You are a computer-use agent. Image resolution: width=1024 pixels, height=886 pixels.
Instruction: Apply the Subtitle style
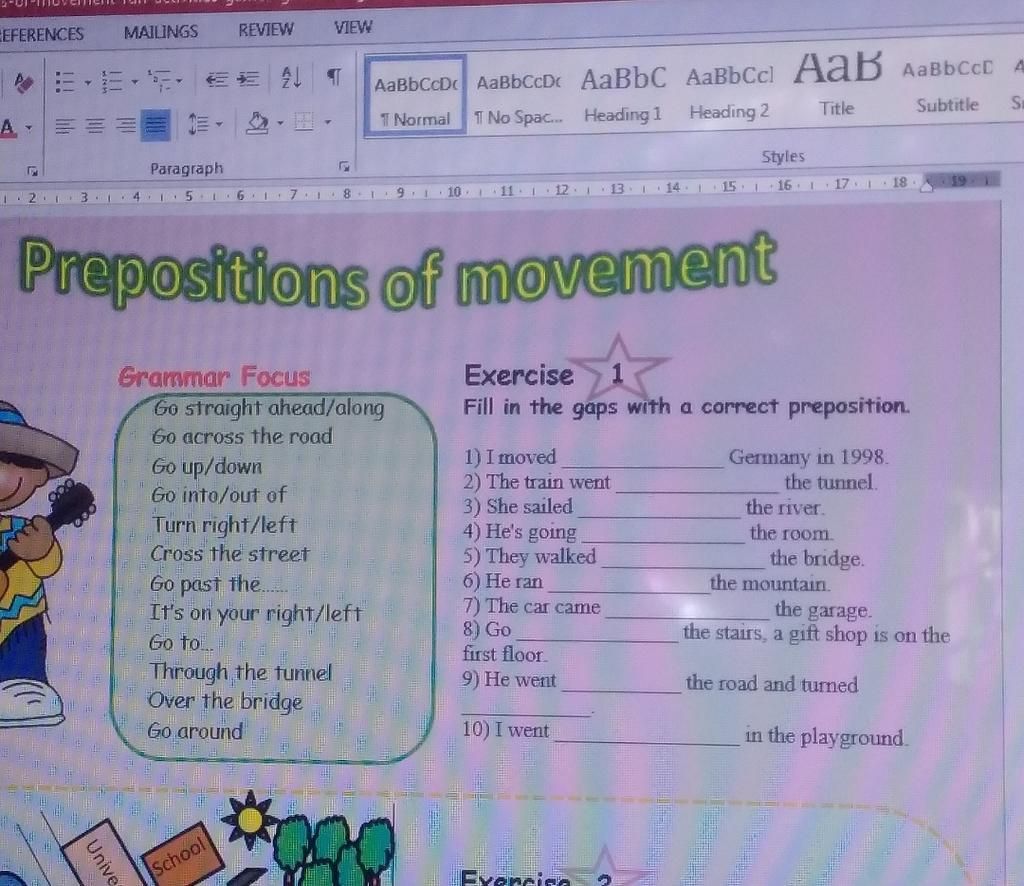(947, 86)
